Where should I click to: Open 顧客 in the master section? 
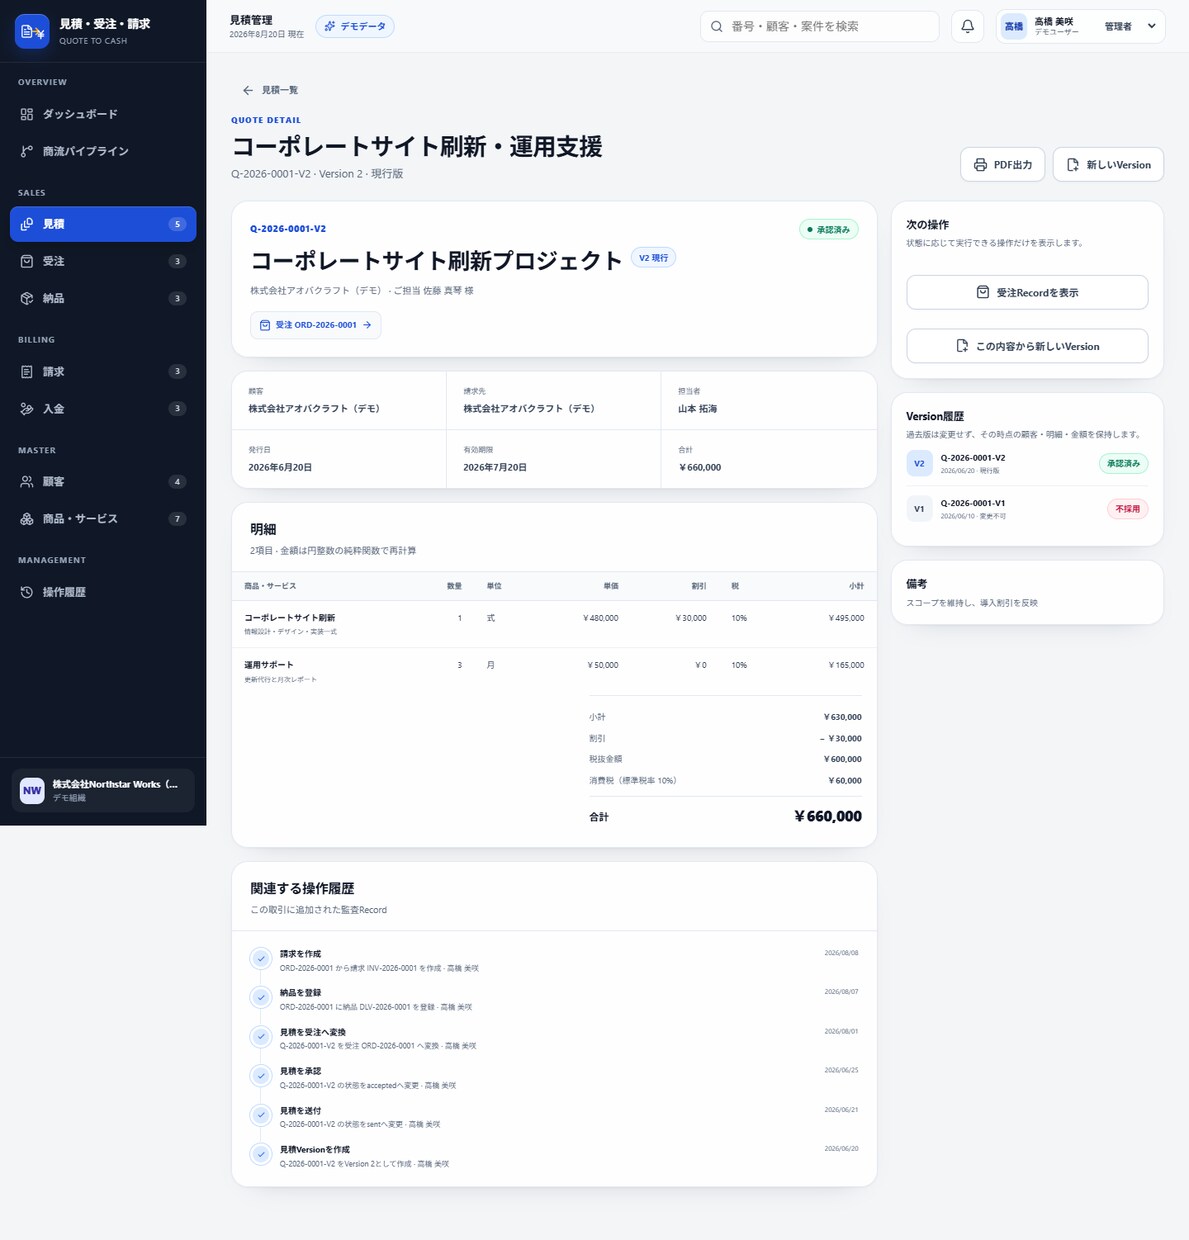[x=103, y=481]
